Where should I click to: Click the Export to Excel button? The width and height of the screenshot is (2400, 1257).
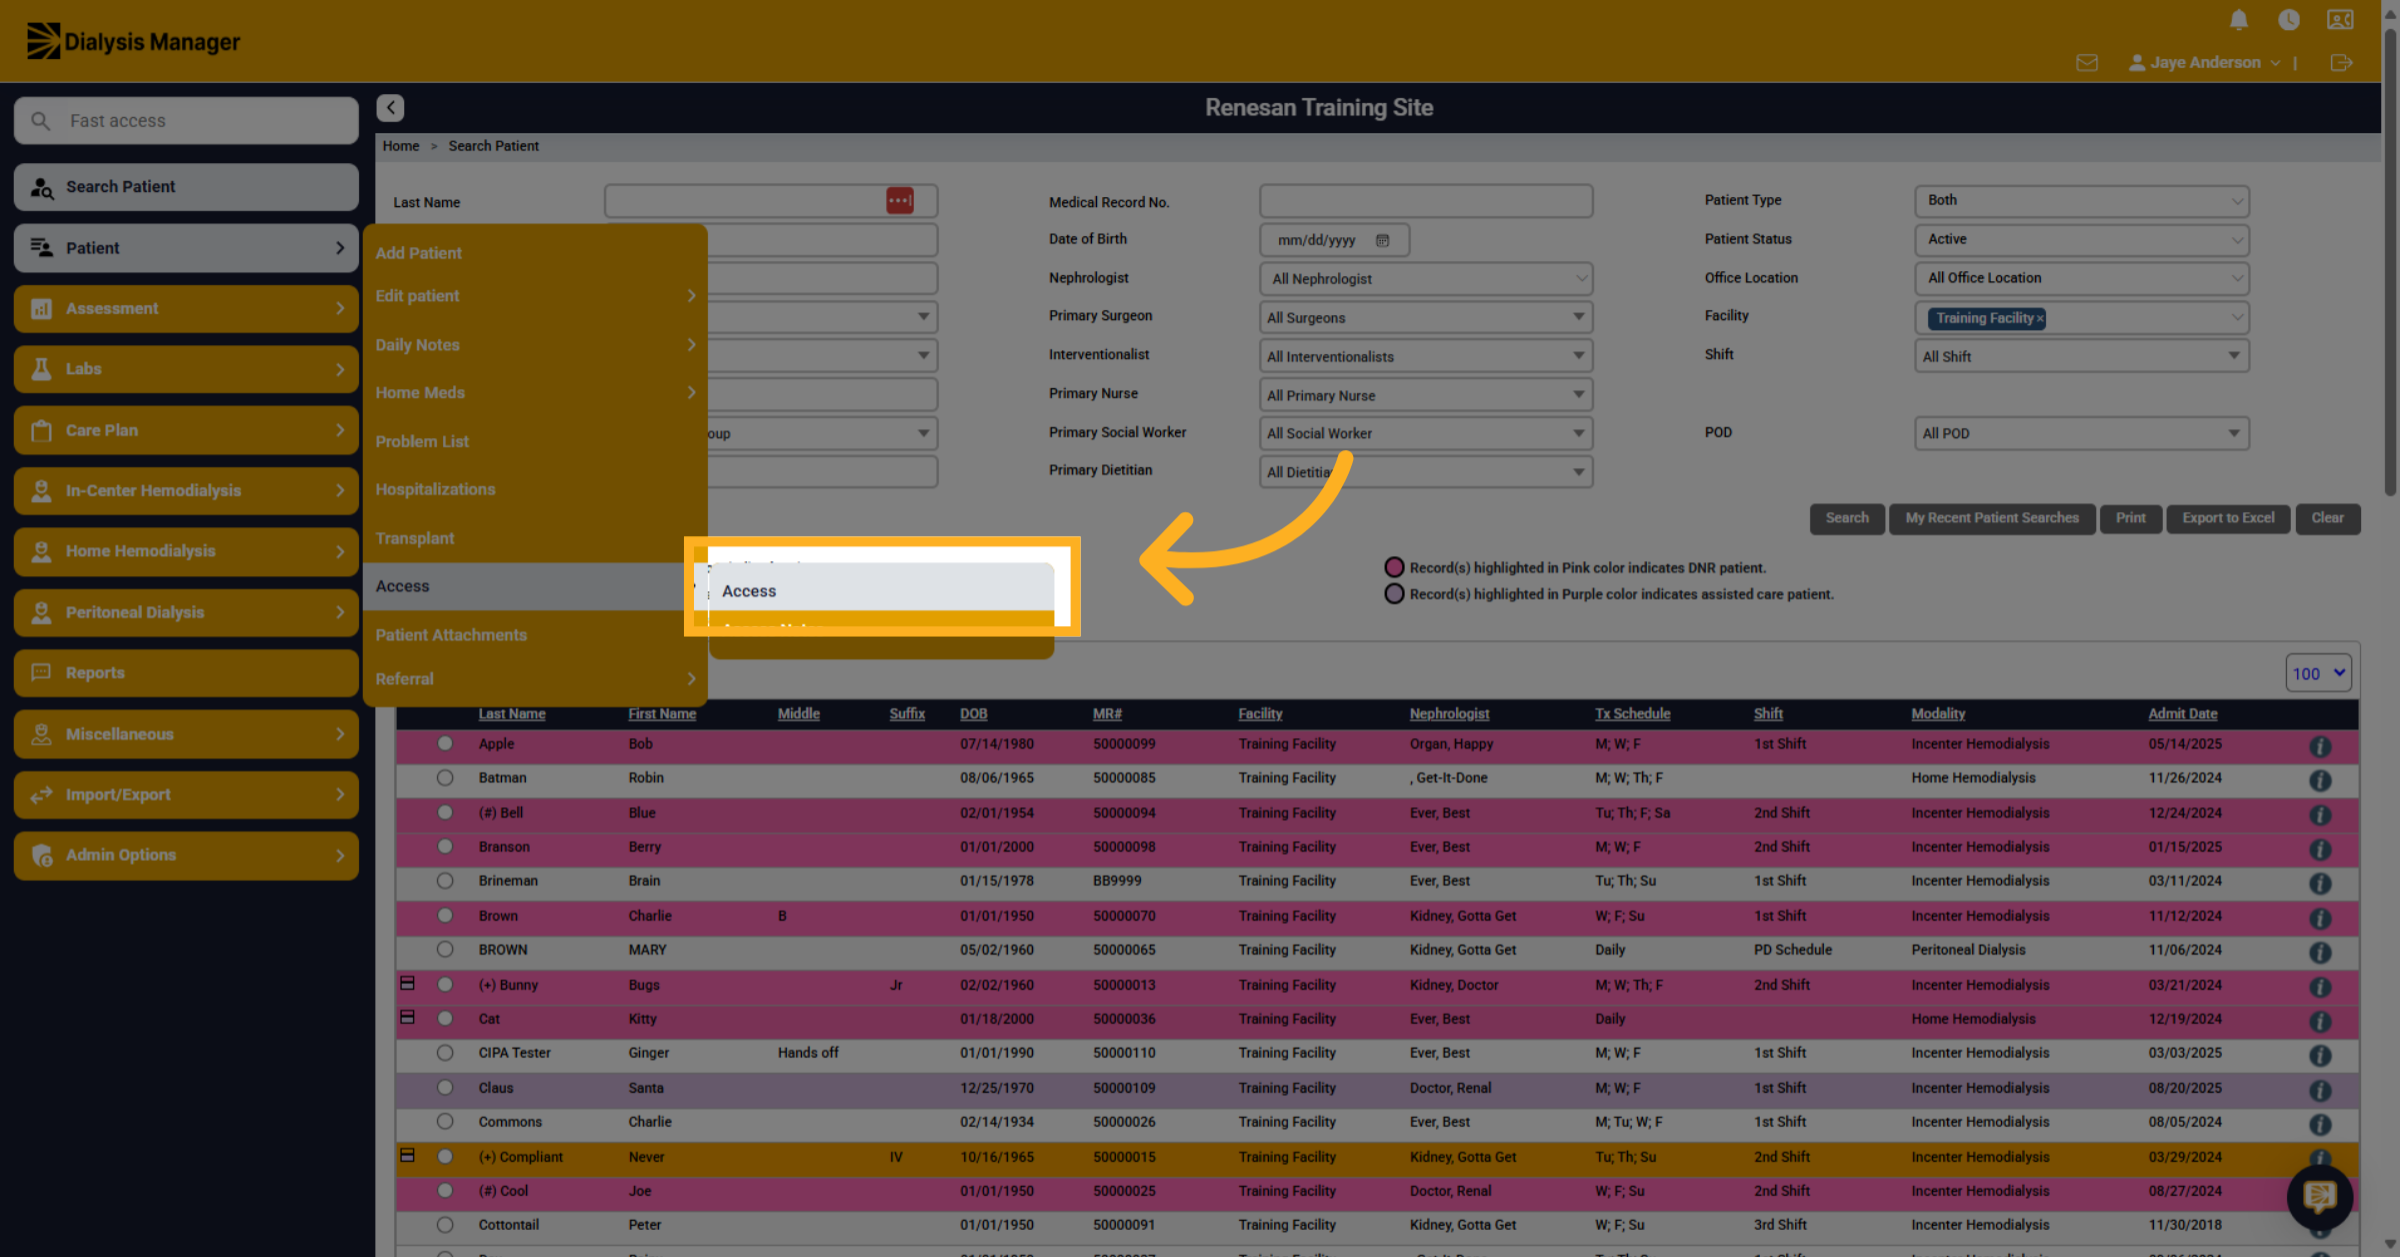[x=2228, y=518]
